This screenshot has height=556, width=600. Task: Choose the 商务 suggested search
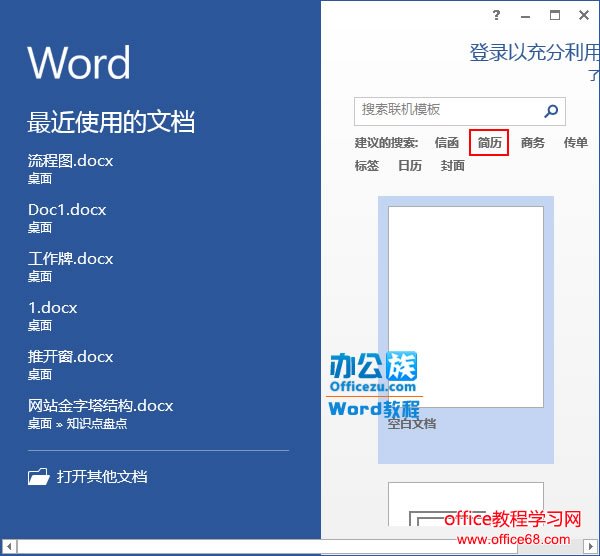(x=533, y=143)
